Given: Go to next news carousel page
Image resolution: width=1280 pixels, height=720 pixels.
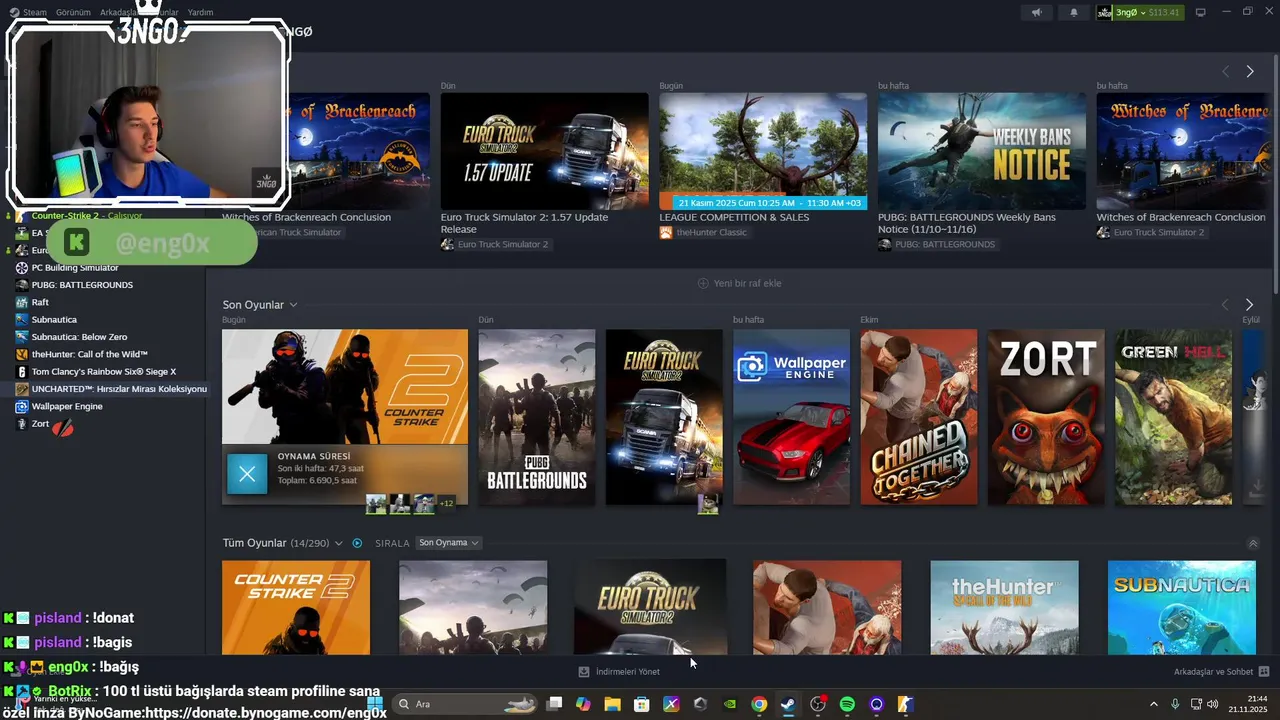Looking at the screenshot, I should click(x=1250, y=72).
